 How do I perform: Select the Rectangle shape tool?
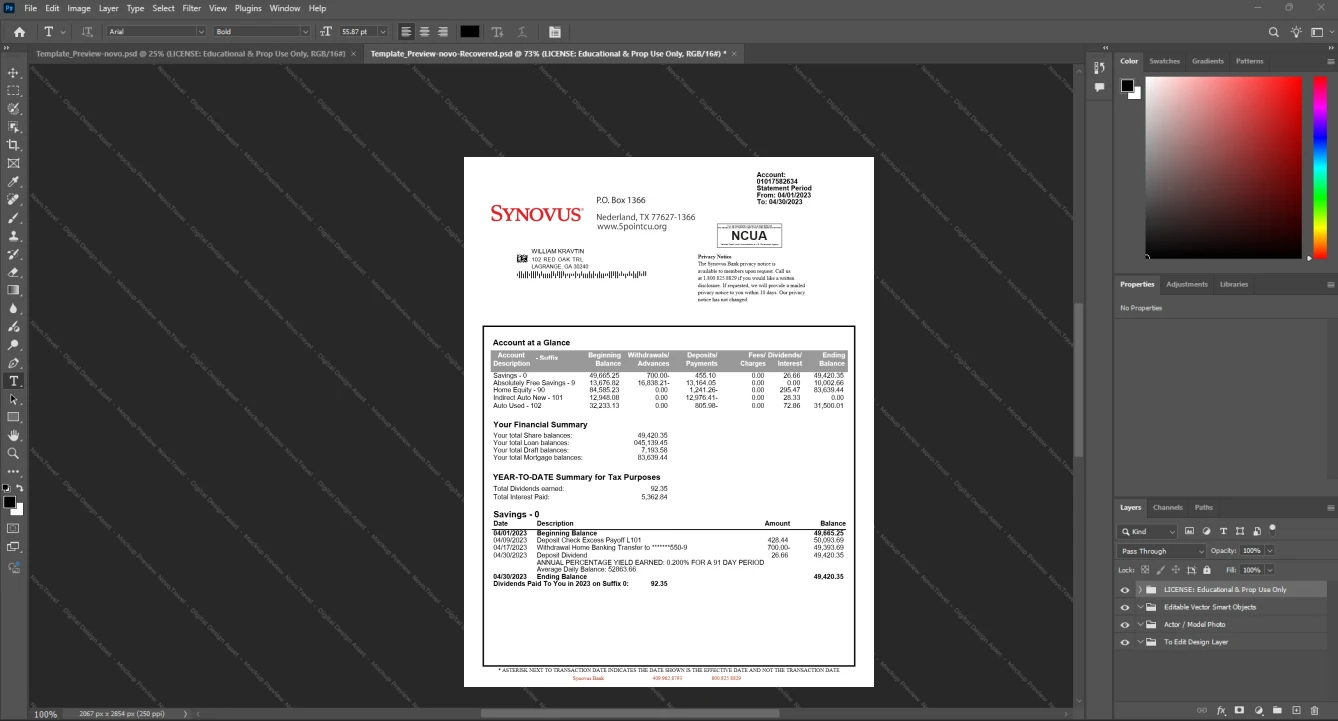coord(14,417)
